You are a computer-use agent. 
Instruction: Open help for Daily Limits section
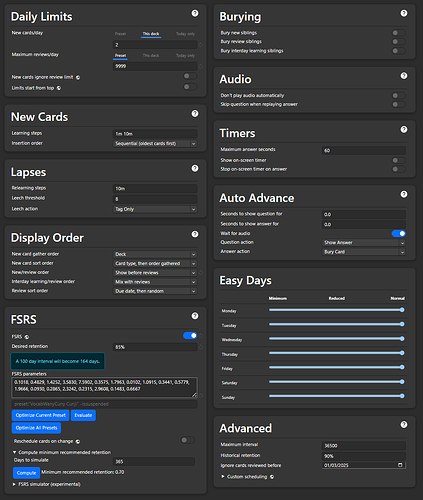195,13
